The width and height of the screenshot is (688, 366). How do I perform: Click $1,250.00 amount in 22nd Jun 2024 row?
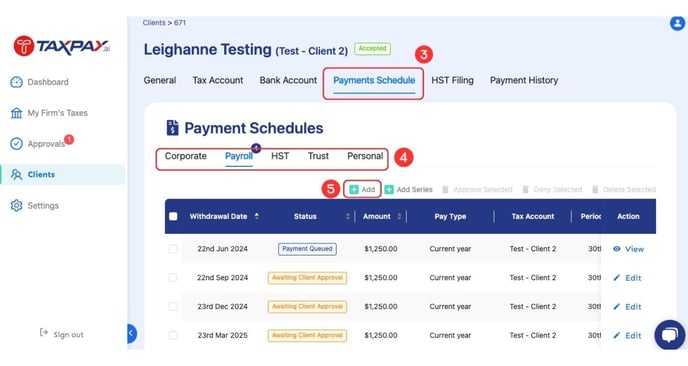(x=381, y=249)
